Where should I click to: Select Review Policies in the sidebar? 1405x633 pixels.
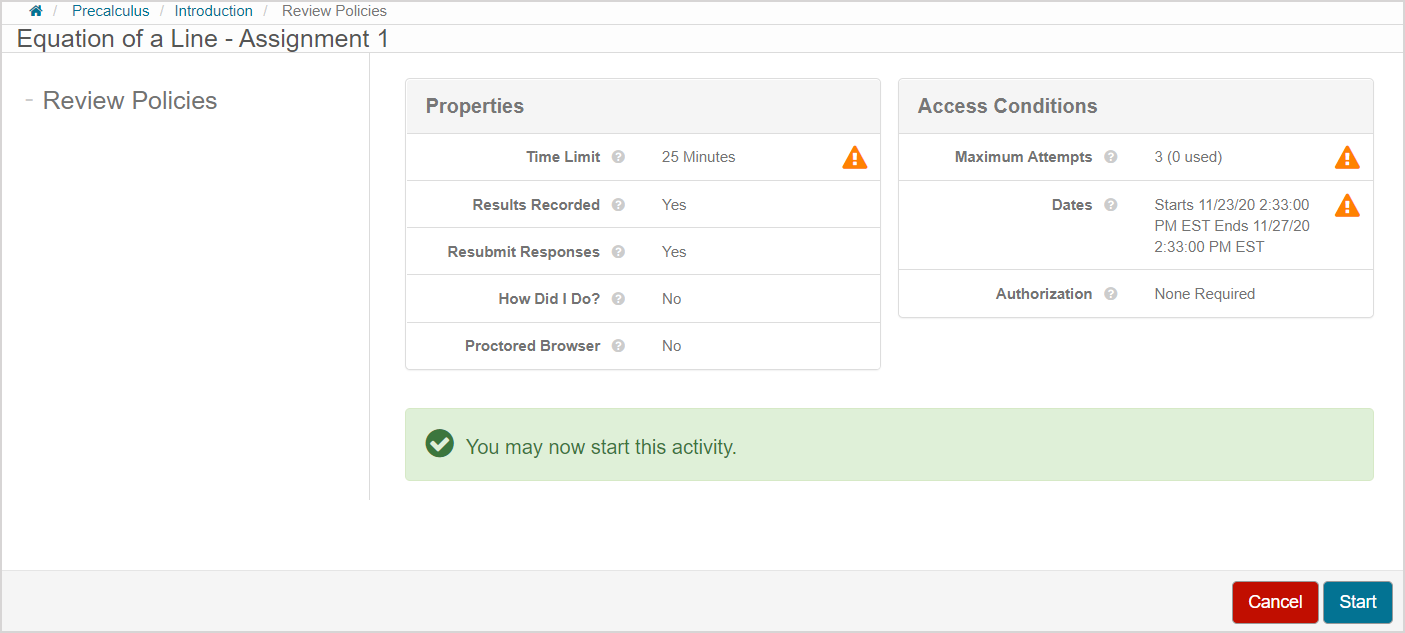[x=130, y=101]
